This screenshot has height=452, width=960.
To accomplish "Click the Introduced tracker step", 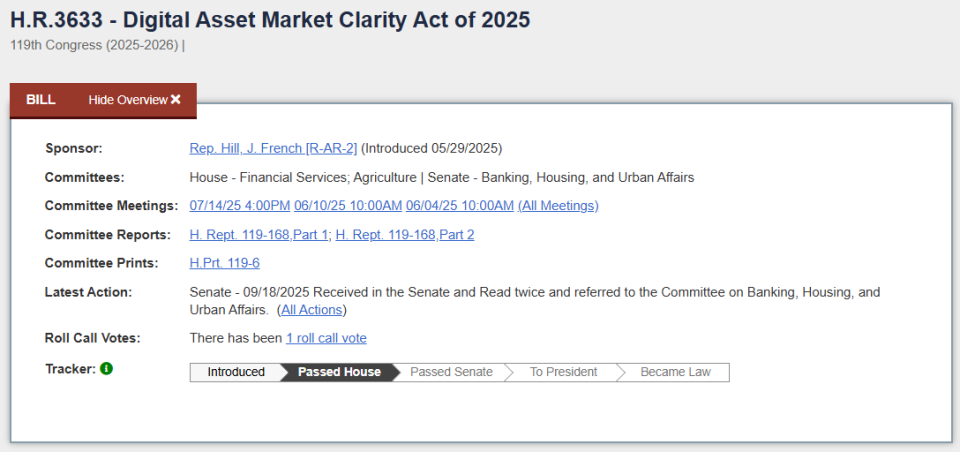I will click(236, 372).
